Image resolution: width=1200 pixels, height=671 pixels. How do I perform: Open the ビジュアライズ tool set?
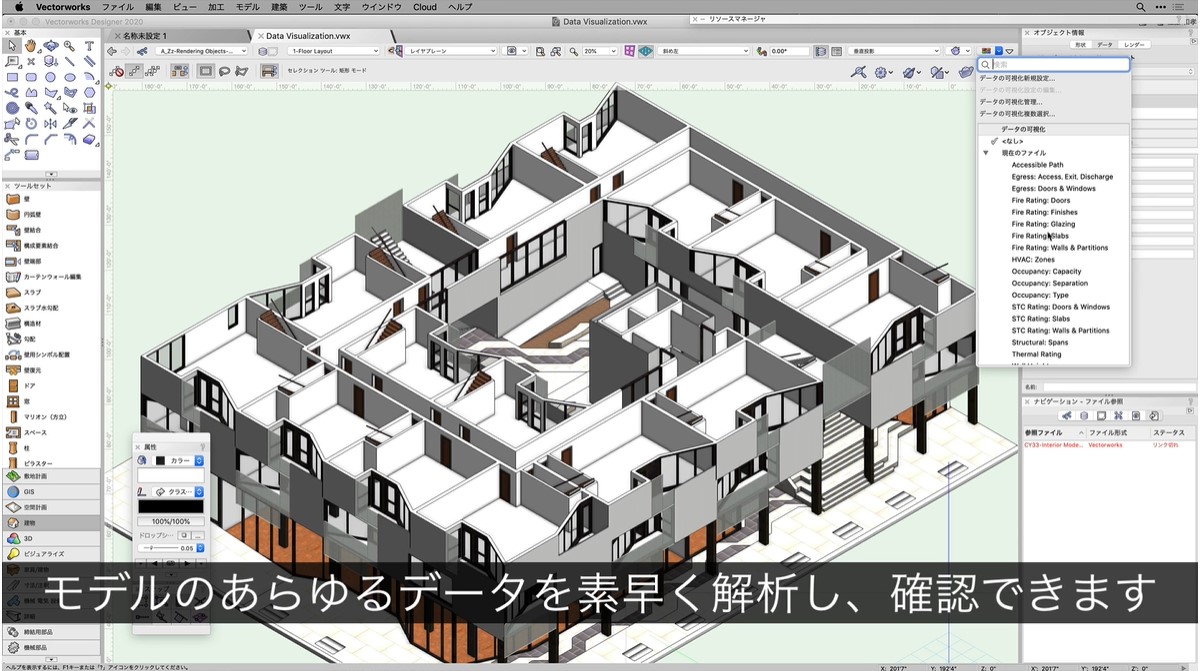[50, 553]
